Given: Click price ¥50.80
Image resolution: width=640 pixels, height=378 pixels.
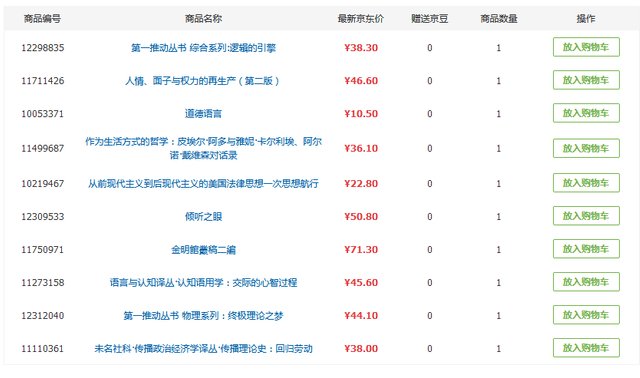Looking at the screenshot, I should 361,216.
